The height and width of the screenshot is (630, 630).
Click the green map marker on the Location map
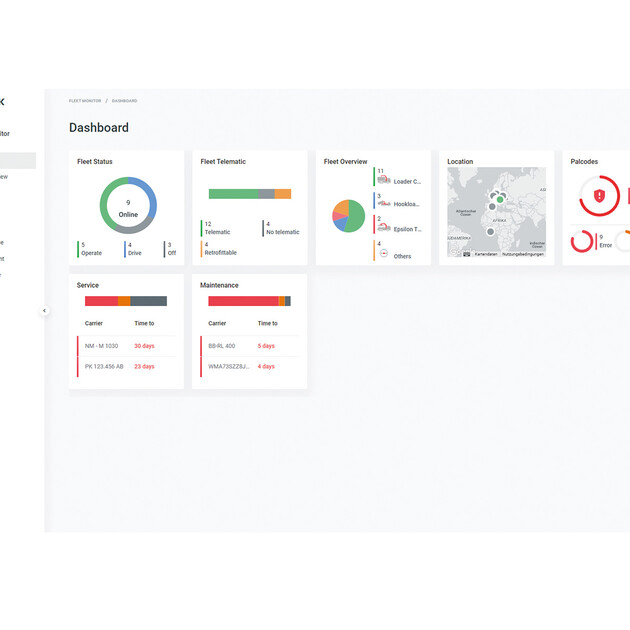pyautogui.click(x=500, y=199)
